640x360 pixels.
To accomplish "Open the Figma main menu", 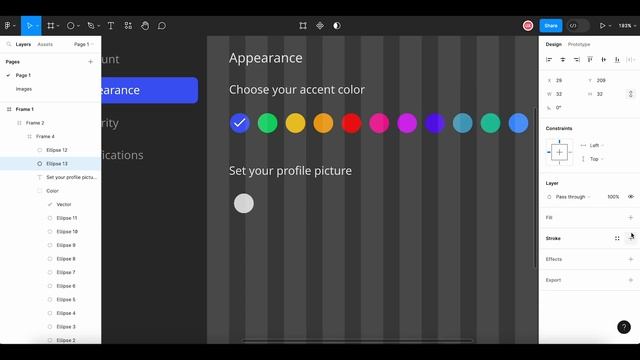I will [x=8, y=26].
